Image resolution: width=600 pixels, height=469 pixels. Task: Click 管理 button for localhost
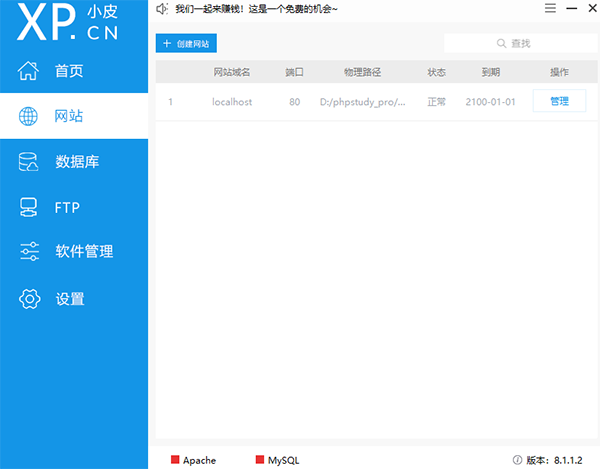[x=559, y=101]
